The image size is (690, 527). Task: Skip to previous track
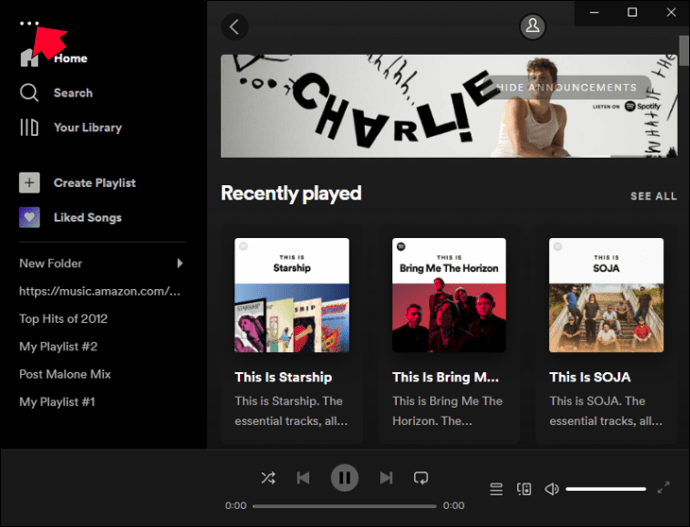pos(303,478)
